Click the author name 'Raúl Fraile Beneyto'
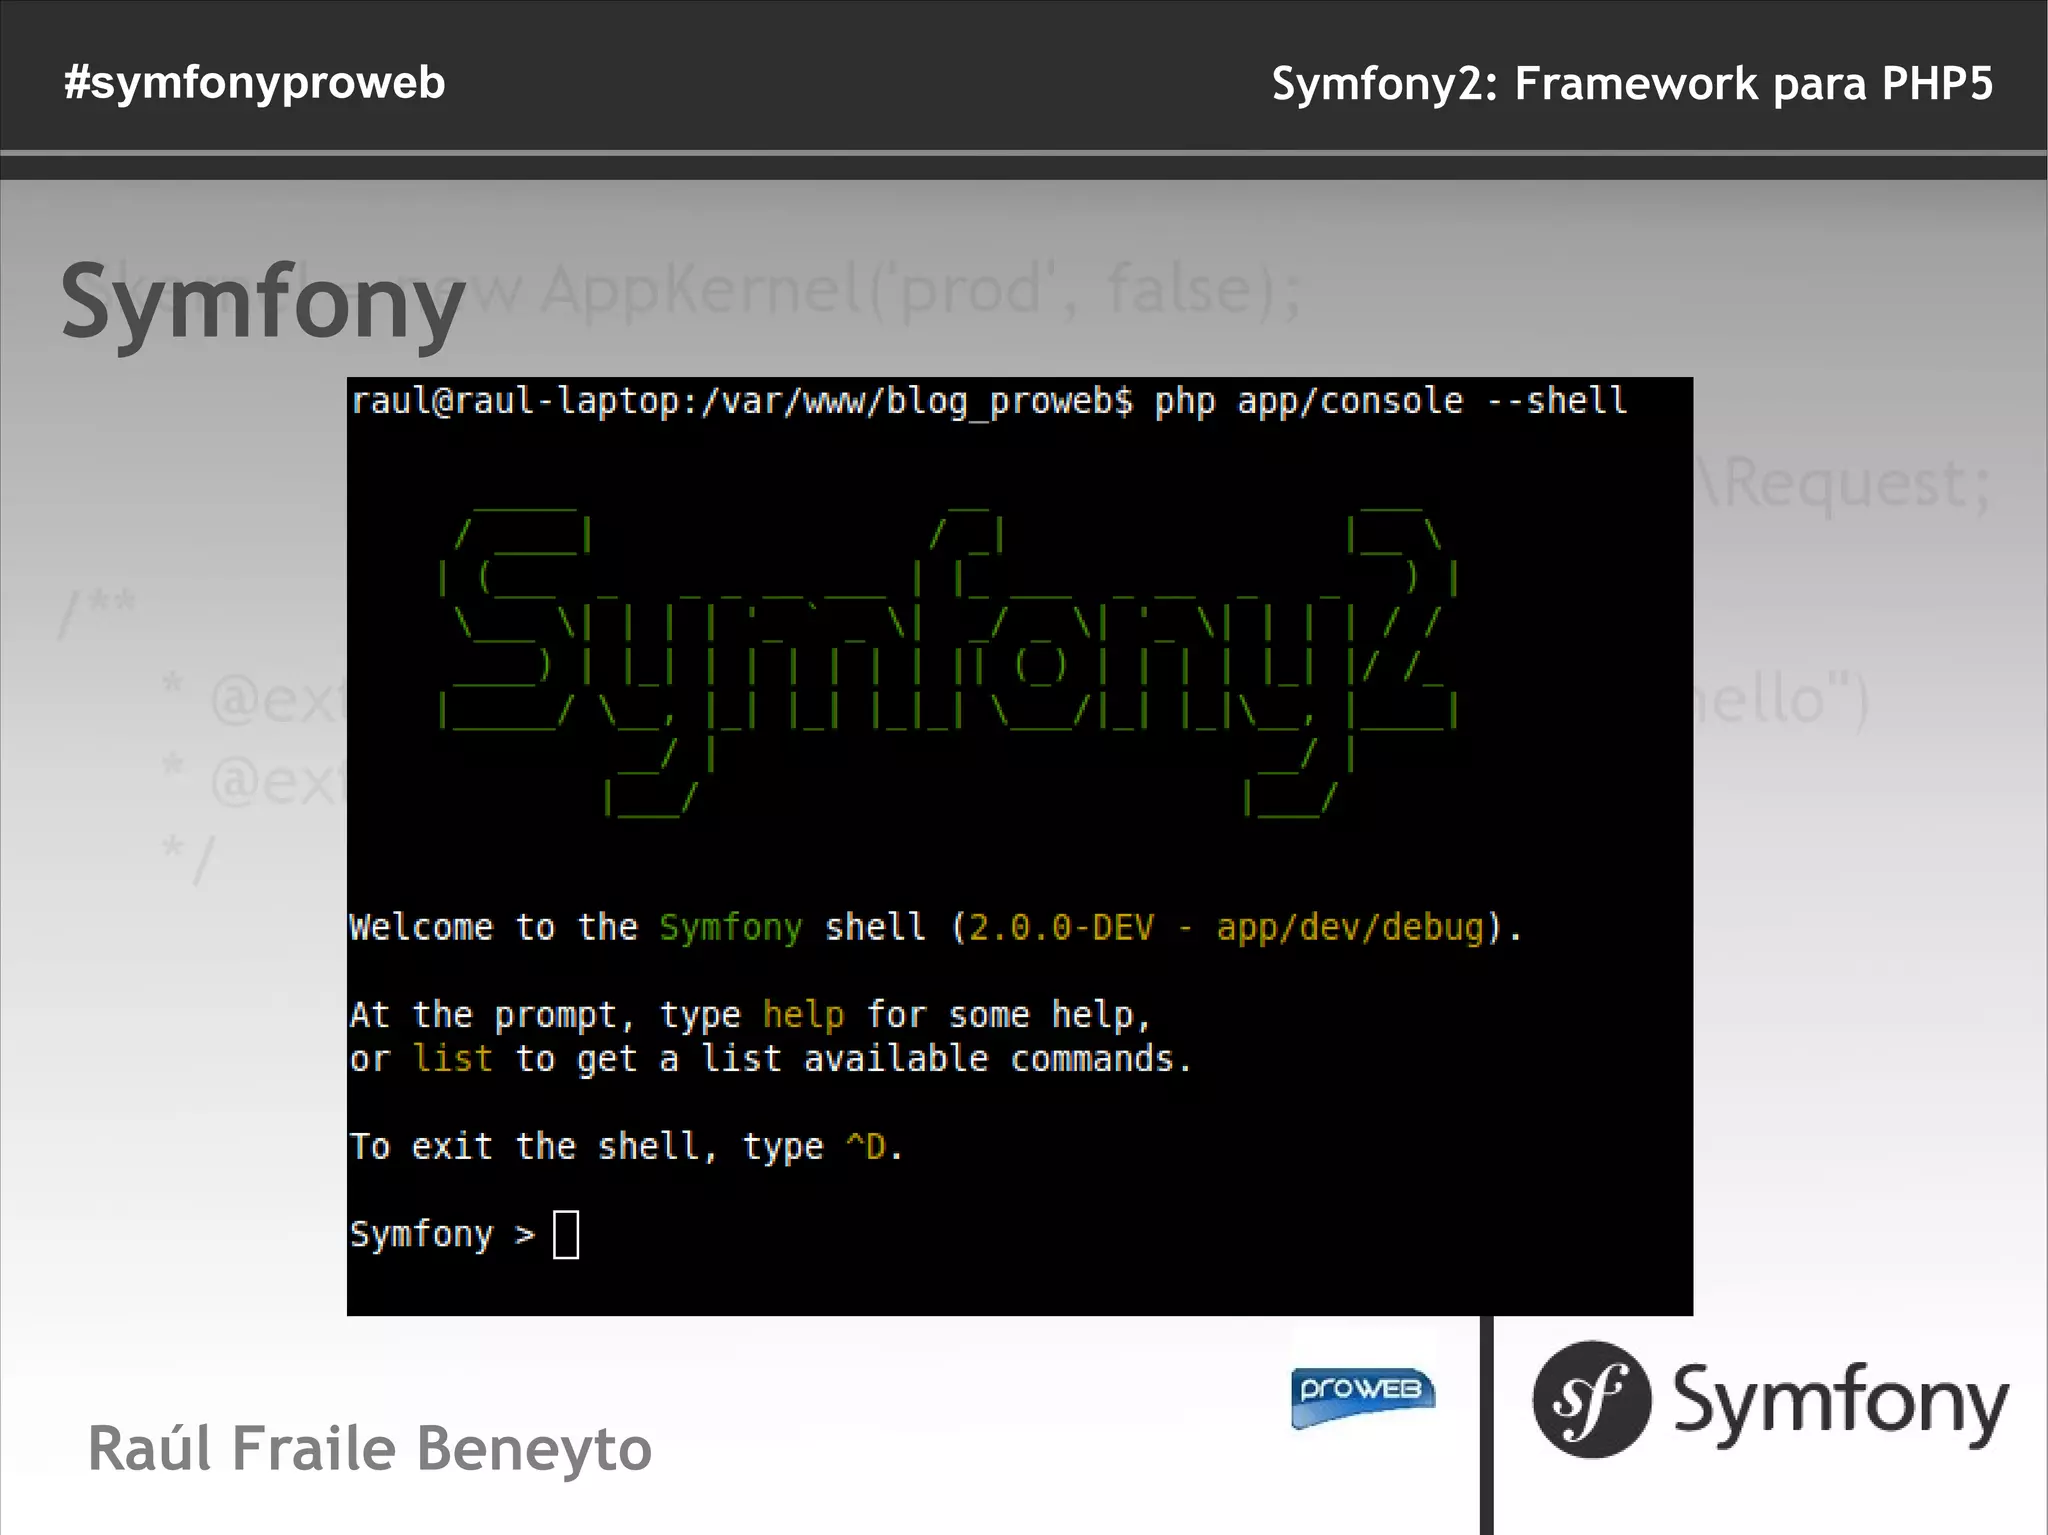The width and height of the screenshot is (2048, 1535). pos(369,1448)
